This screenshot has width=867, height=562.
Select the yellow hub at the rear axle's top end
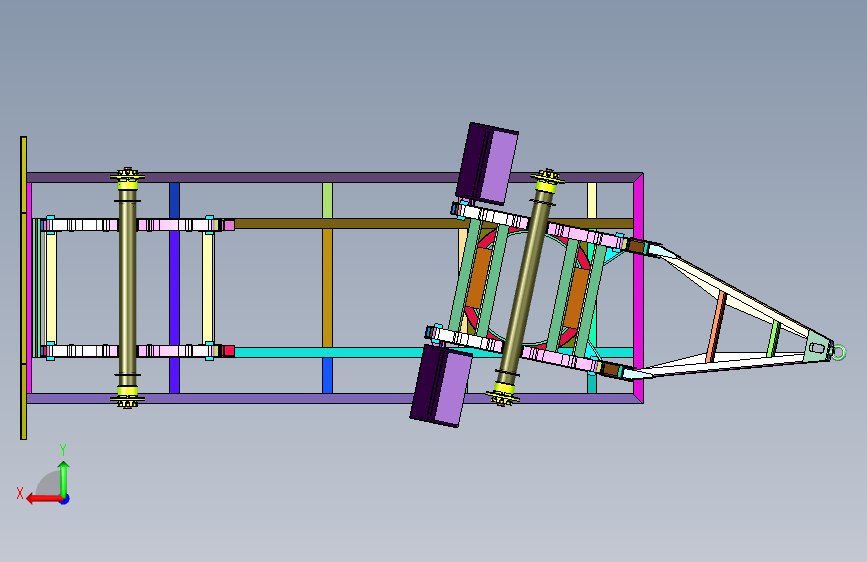tap(128, 178)
